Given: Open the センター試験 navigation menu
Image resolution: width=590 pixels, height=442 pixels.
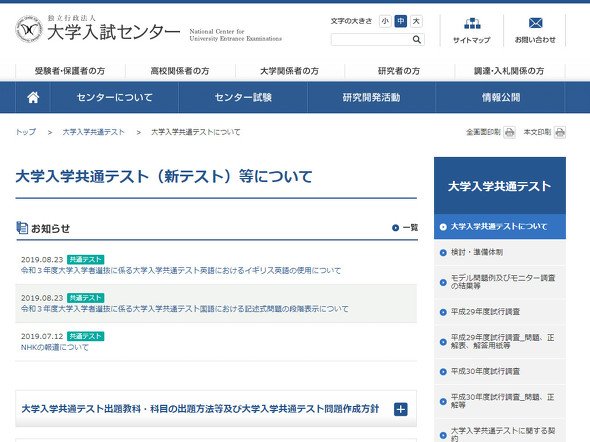Looking at the screenshot, I should pos(243,97).
